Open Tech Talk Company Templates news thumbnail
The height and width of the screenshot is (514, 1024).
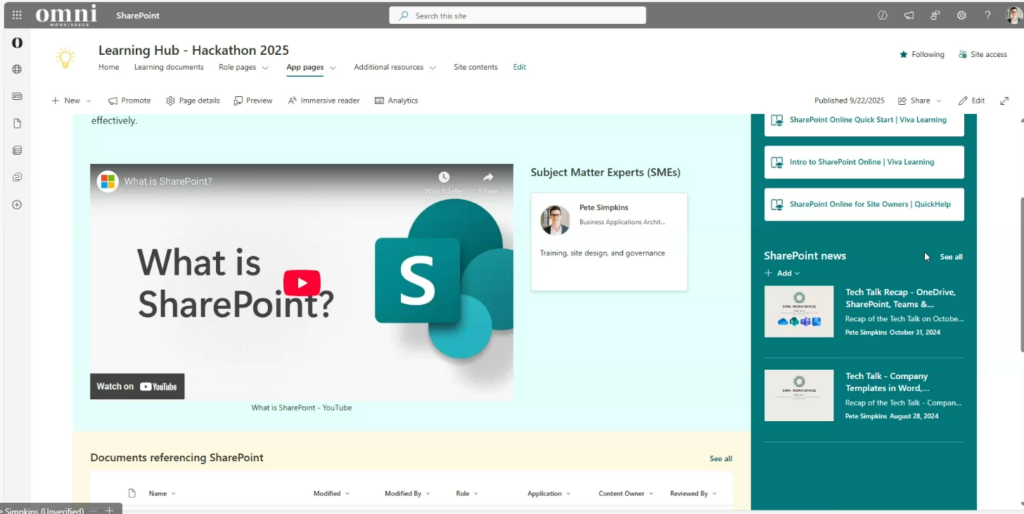coord(799,396)
